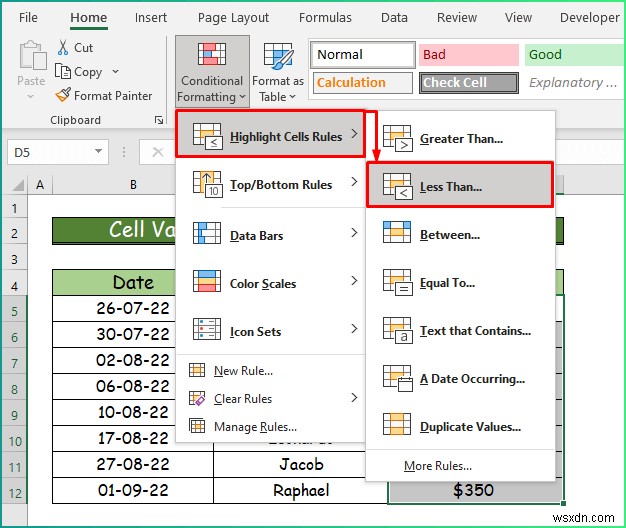Select the cell containing Raphael
Viewport: 626px width, 528px height.
pyautogui.click(x=301, y=490)
